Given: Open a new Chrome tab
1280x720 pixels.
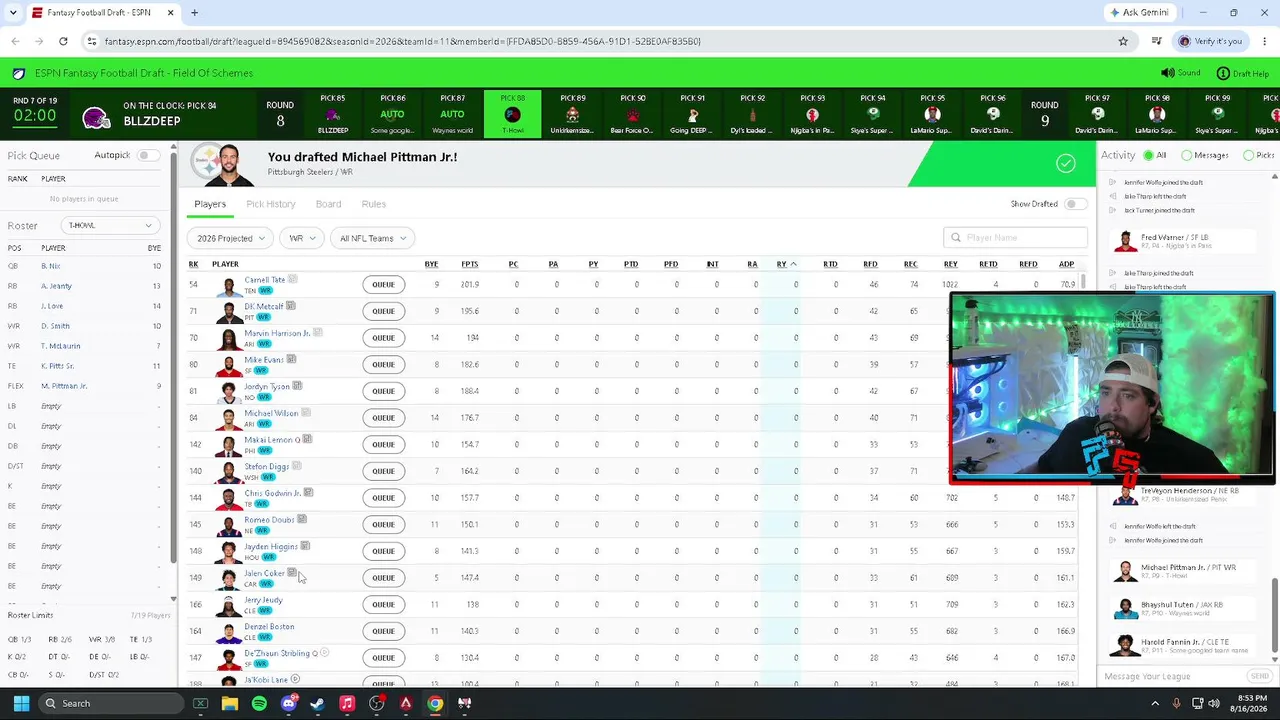Looking at the screenshot, I should point(194,13).
